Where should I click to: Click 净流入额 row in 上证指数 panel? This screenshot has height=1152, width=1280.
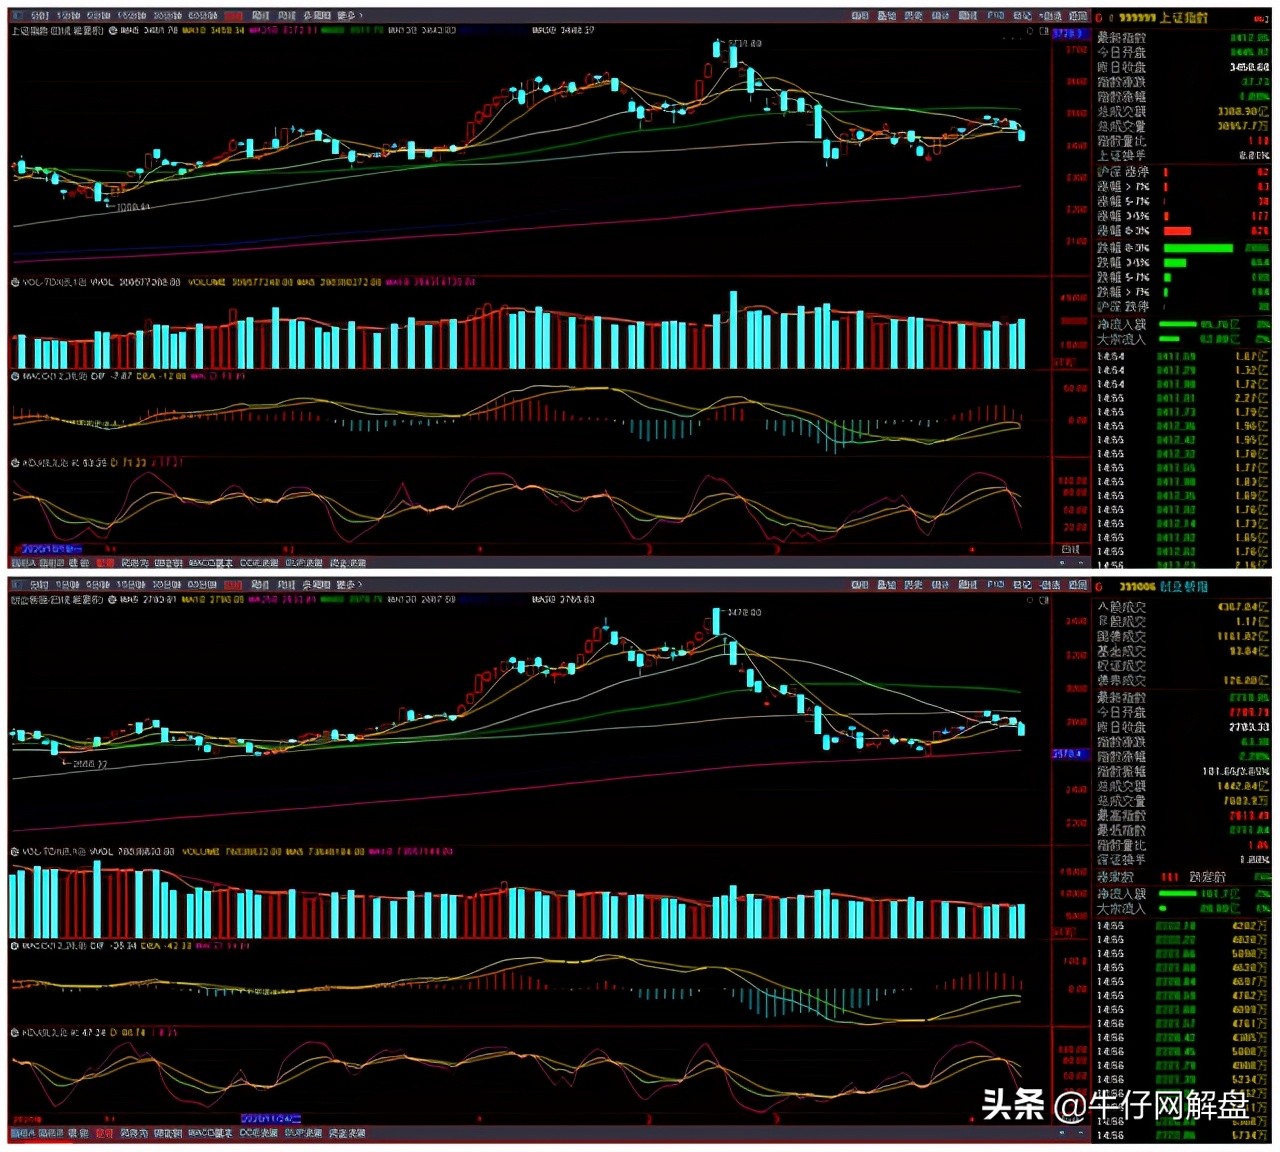coord(1182,325)
